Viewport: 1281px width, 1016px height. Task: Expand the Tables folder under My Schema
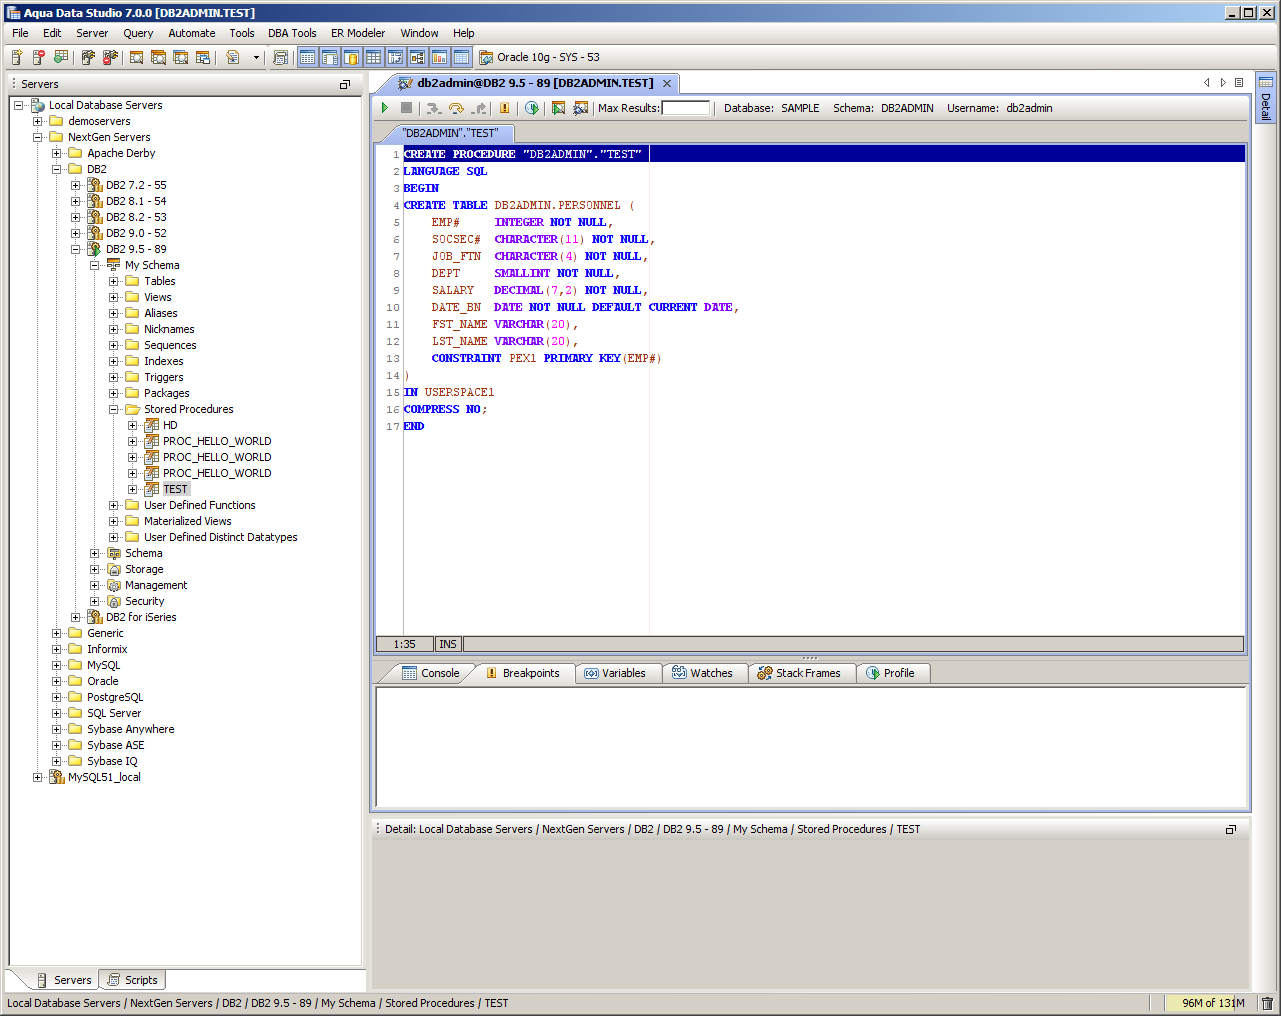tap(114, 281)
